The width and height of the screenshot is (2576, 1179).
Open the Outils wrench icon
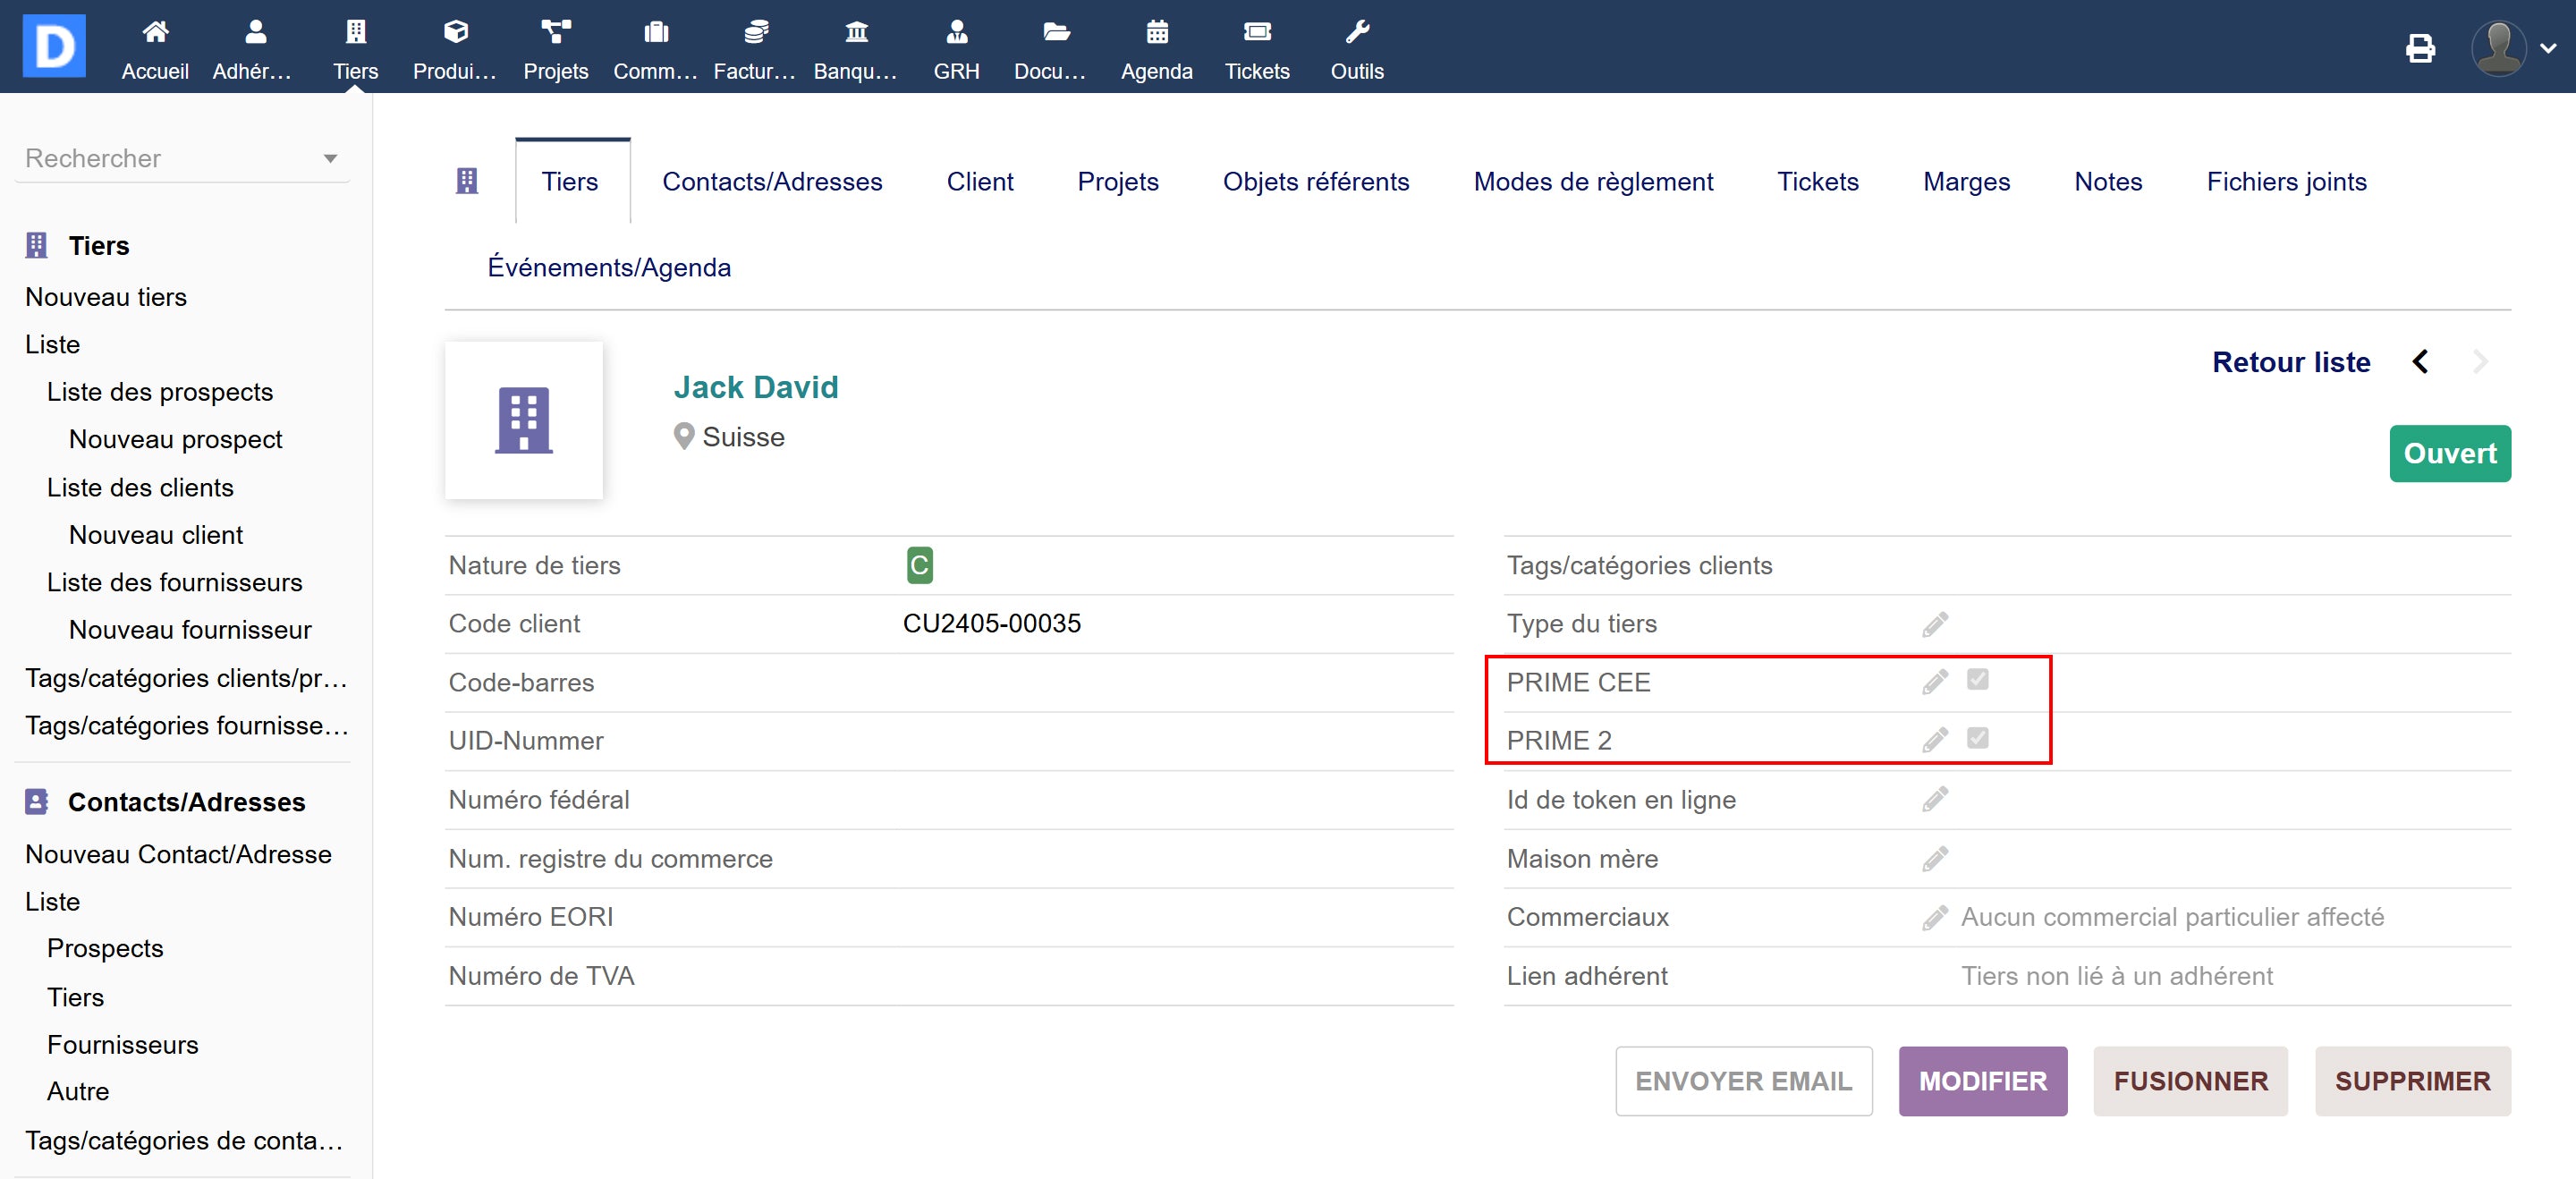1356,33
